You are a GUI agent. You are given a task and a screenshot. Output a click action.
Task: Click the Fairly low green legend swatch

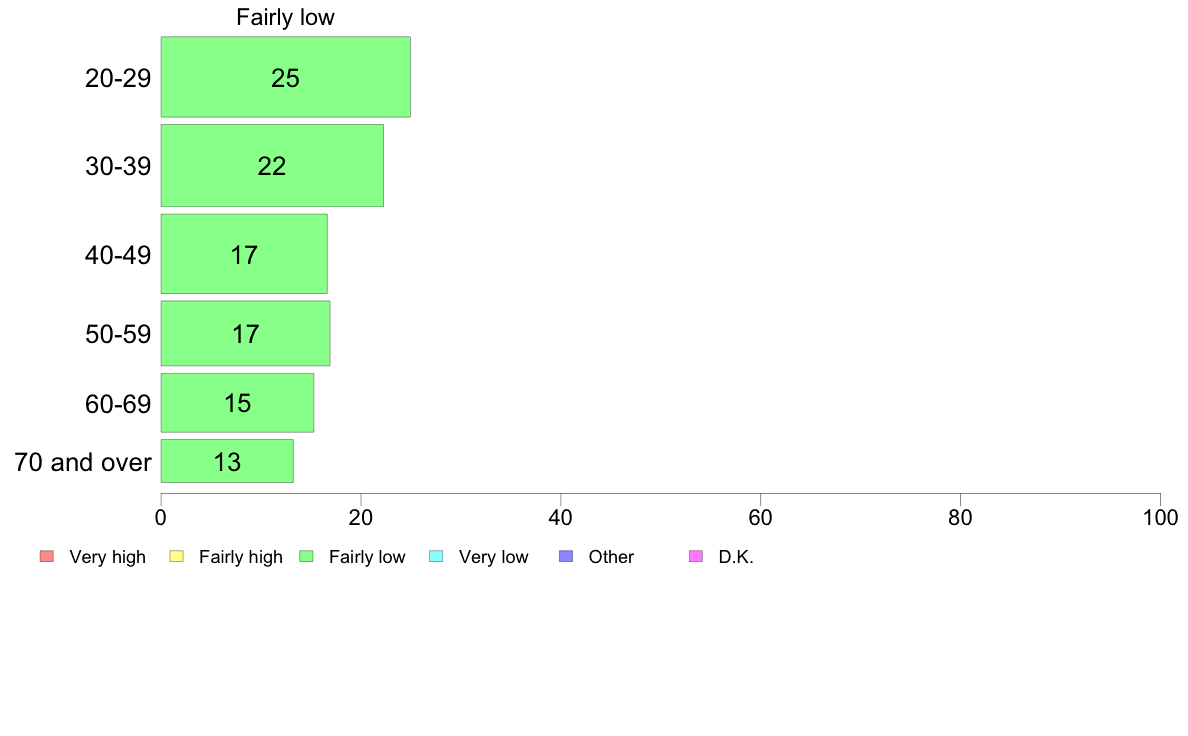[307, 556]
